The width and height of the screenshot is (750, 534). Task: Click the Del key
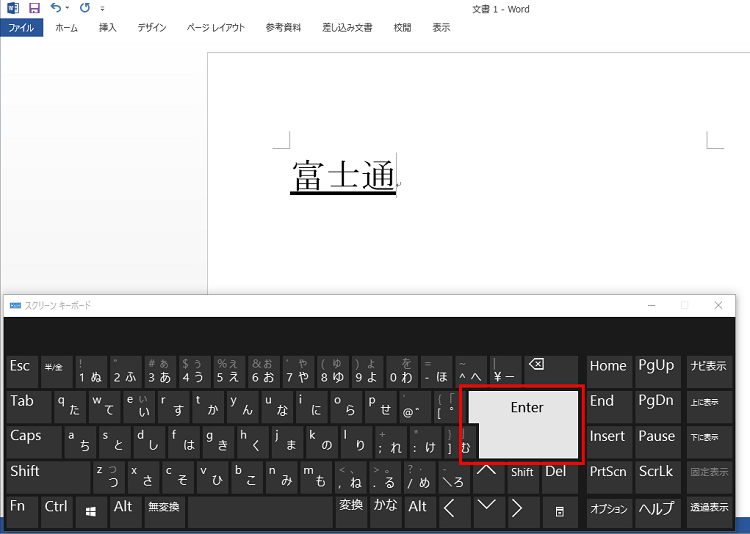[x=559, y=478]
